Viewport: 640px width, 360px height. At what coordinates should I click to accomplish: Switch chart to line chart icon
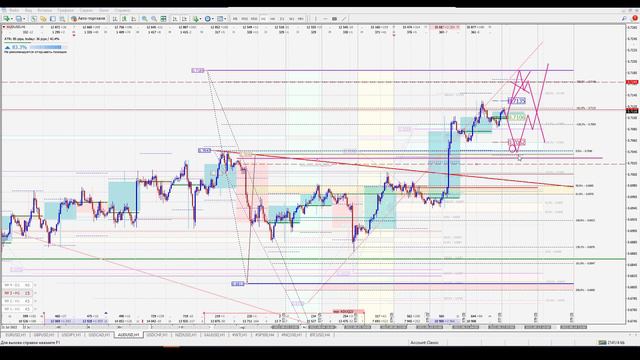tap(133, 19)
